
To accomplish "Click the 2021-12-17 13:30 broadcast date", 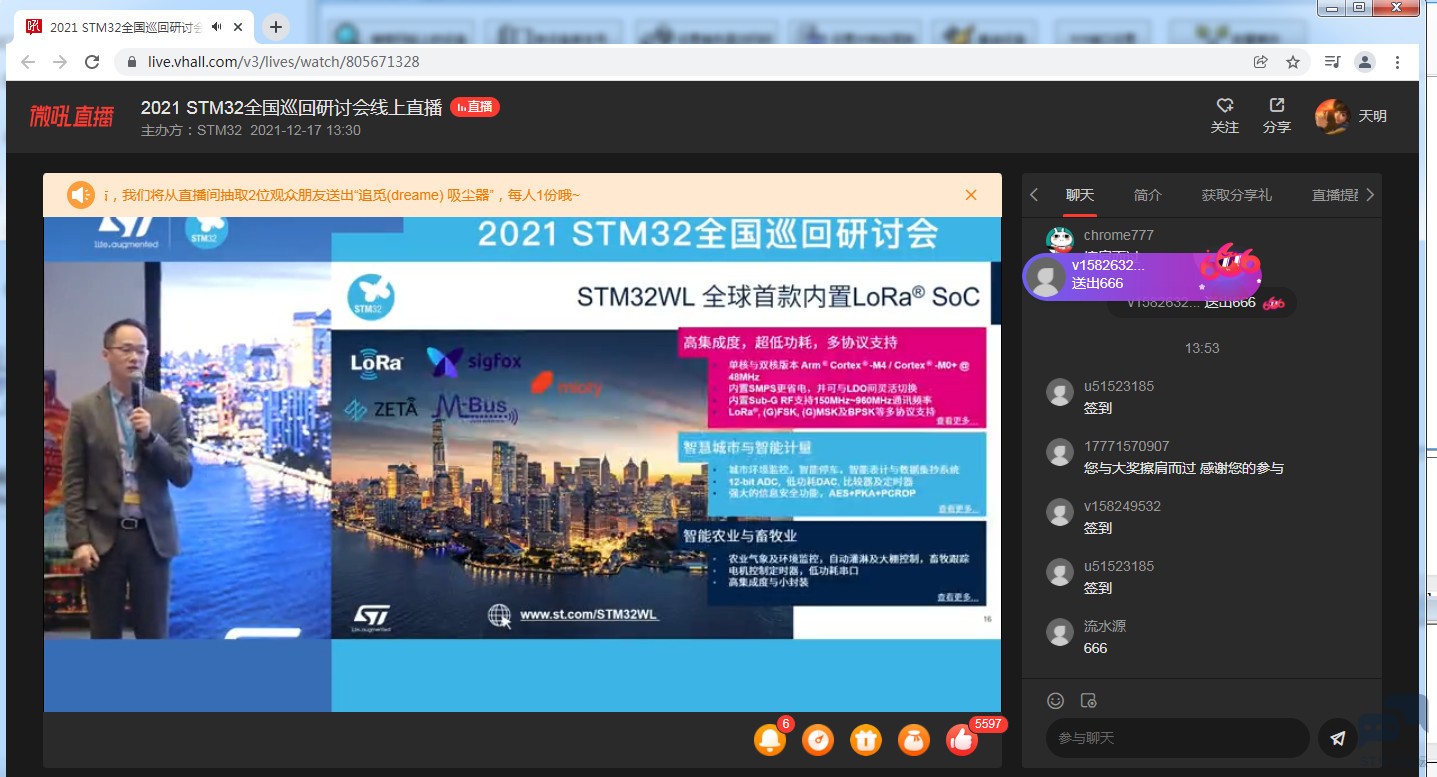I will pos(305,130).
